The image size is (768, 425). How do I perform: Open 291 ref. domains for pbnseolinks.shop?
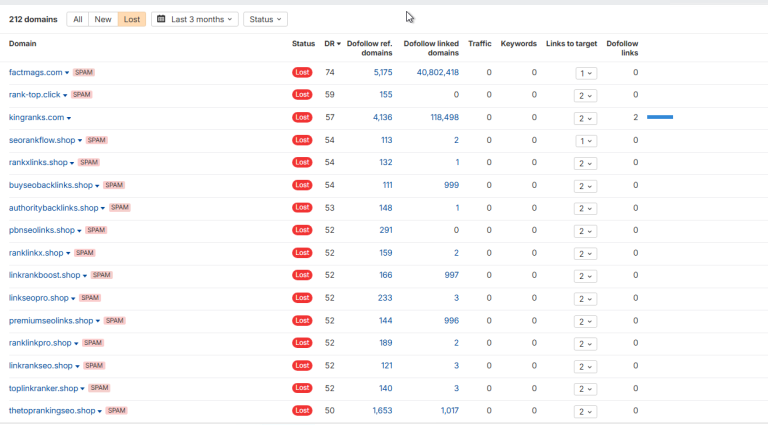point(386,230)
